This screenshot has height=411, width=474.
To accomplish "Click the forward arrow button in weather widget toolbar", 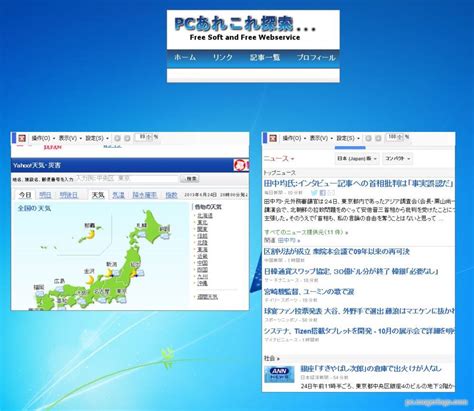I will 127,138.
